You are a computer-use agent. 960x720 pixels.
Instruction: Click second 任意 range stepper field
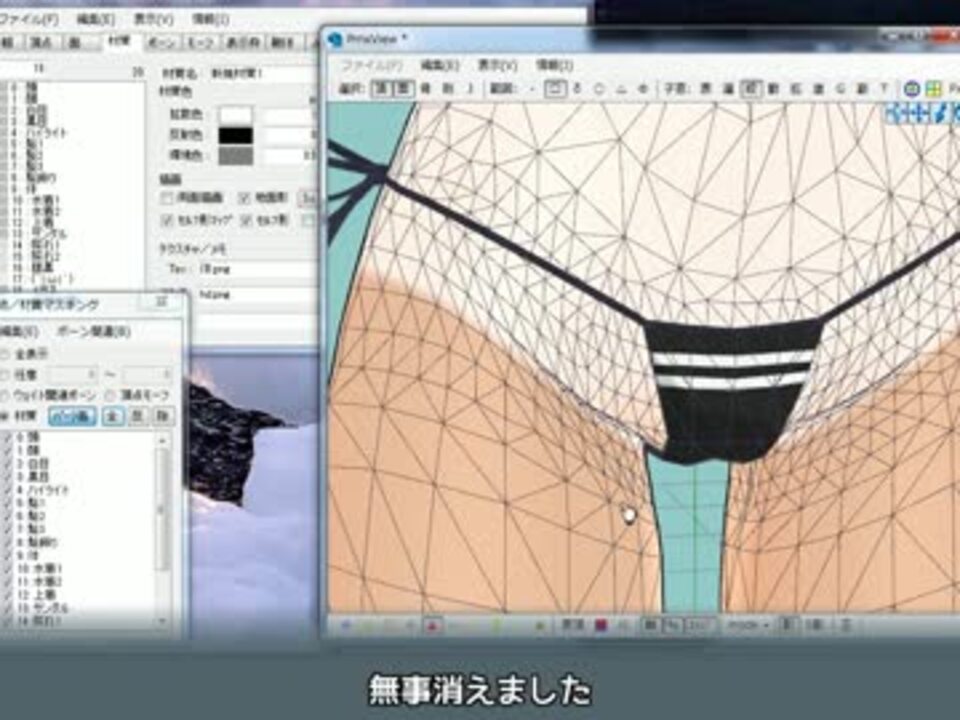click(x=147, y=374)
